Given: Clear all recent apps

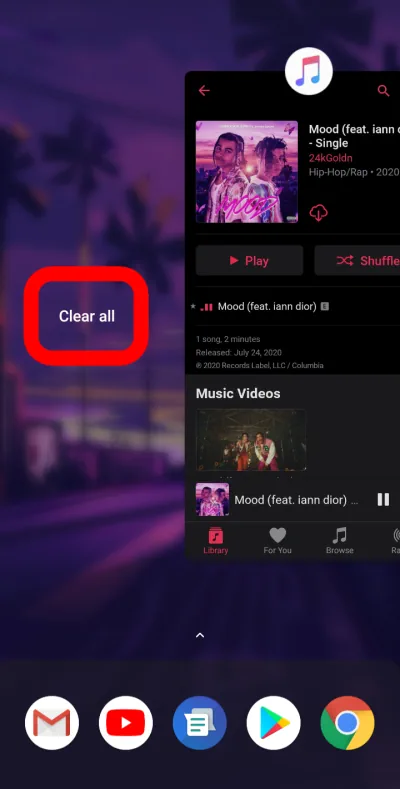Looking at the screenshot, I should pos(87,316).
